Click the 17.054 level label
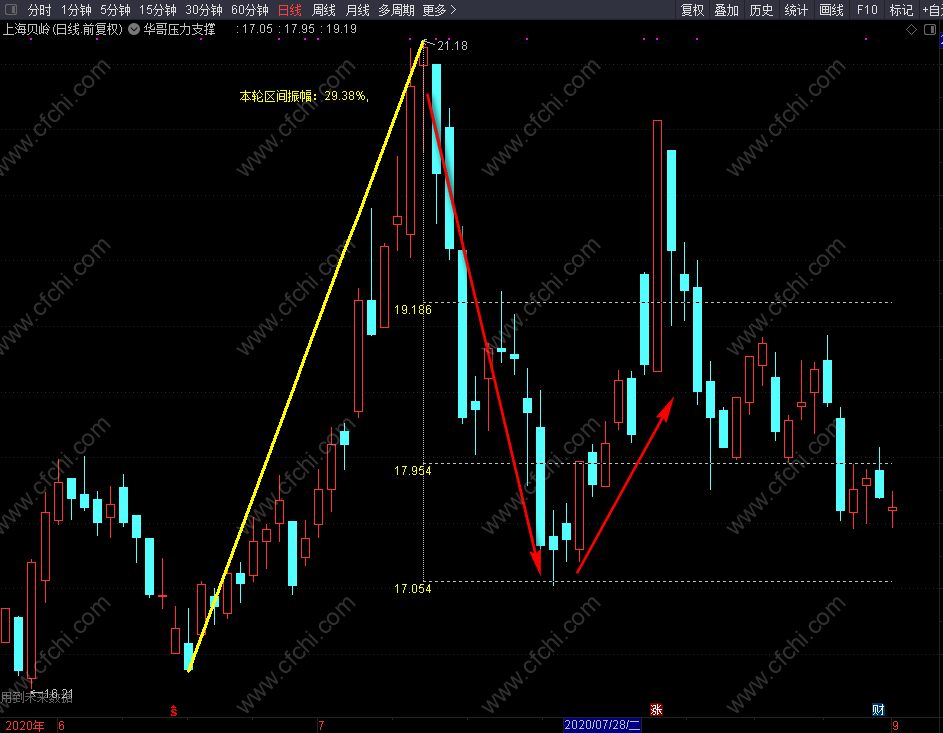 pyautogui.click(x=413, y=589)
